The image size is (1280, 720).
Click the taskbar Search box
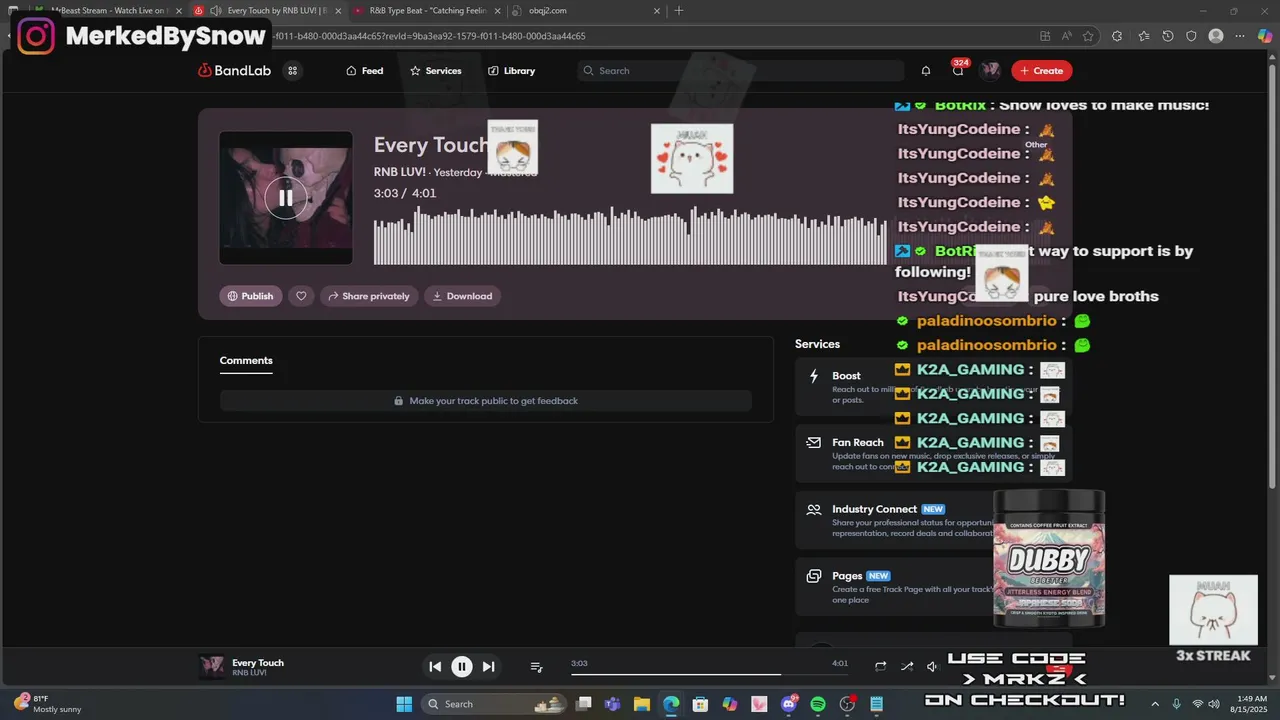click(x=495, y=704)
